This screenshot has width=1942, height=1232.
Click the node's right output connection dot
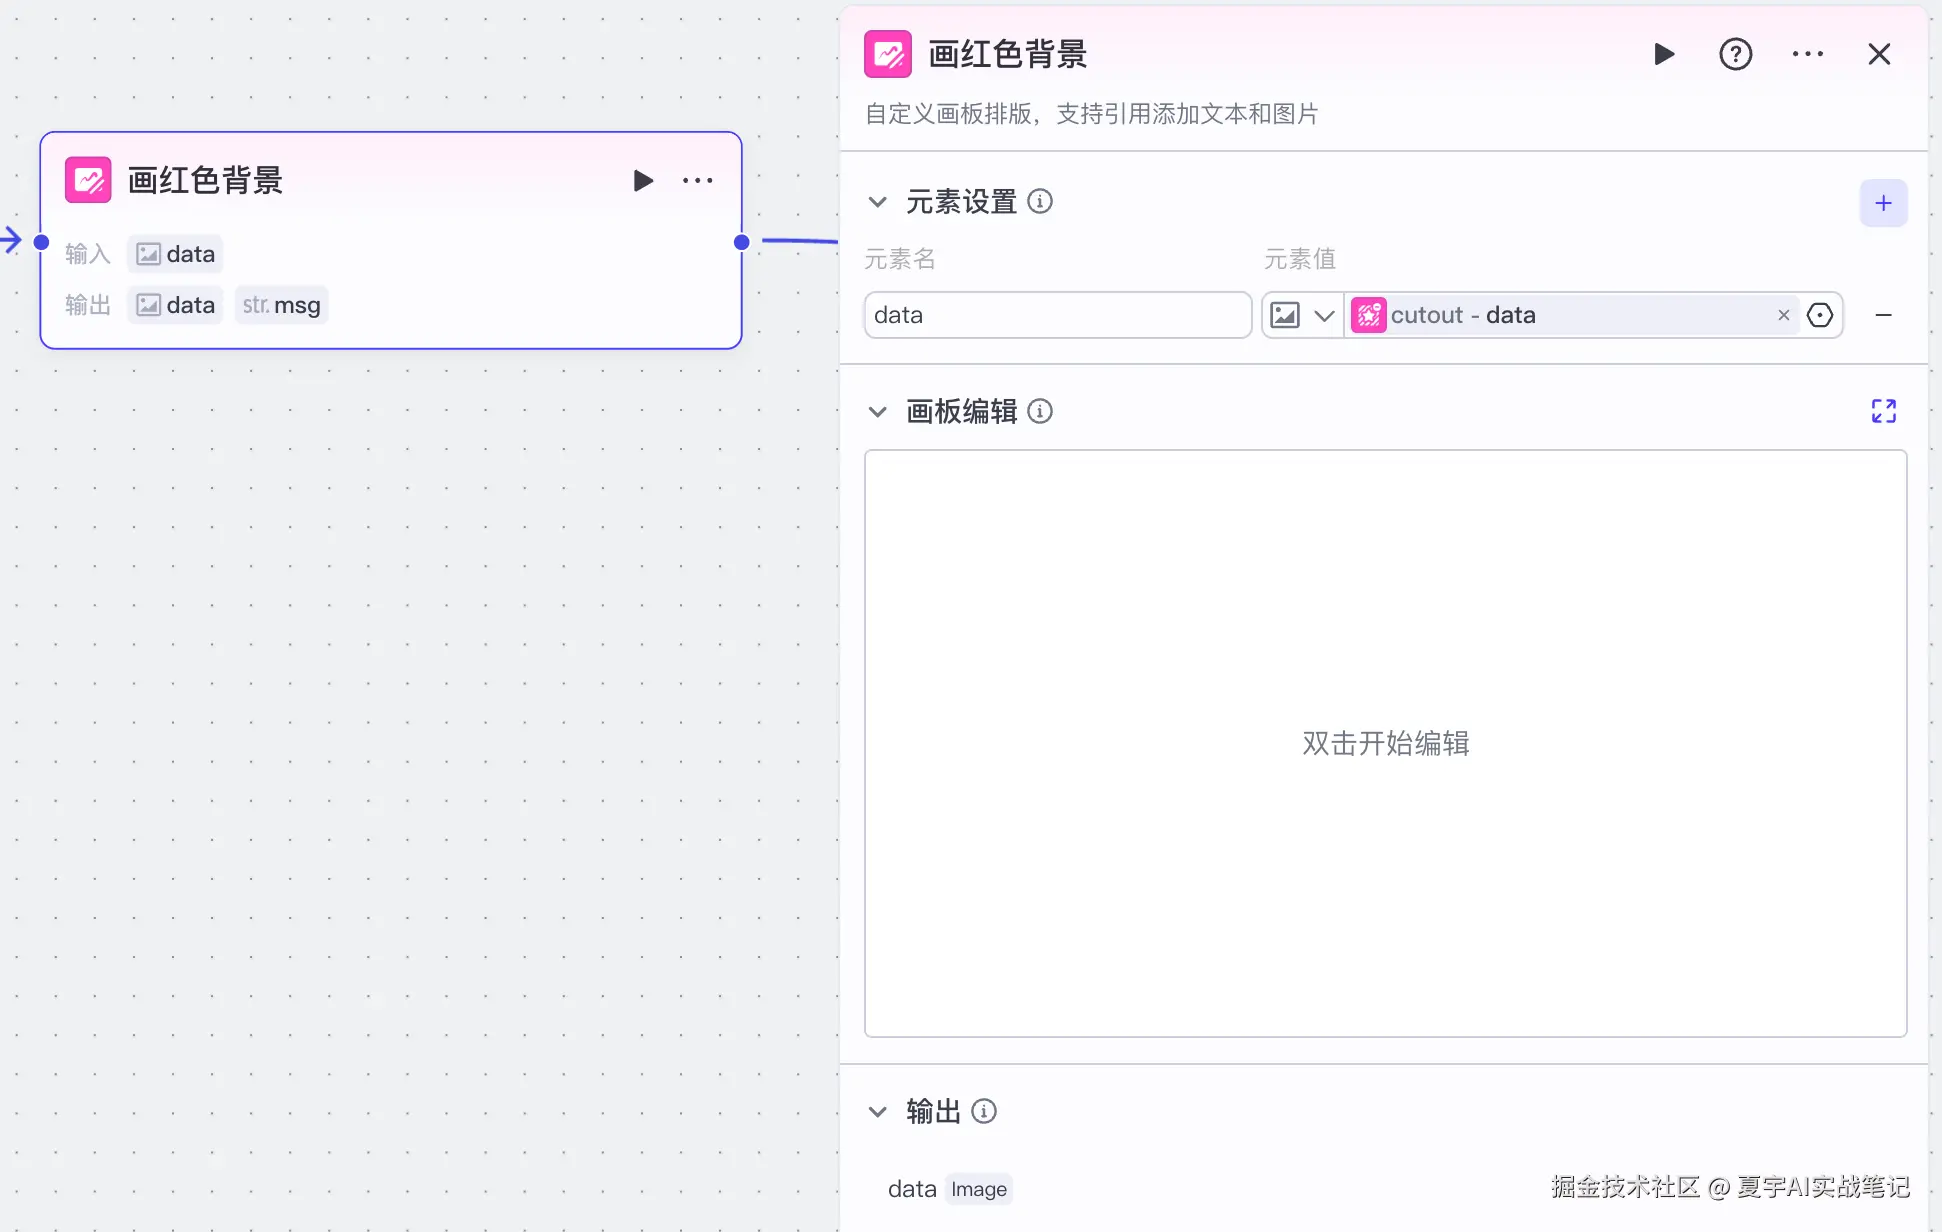pyautogui.click(x=741, y=242)
